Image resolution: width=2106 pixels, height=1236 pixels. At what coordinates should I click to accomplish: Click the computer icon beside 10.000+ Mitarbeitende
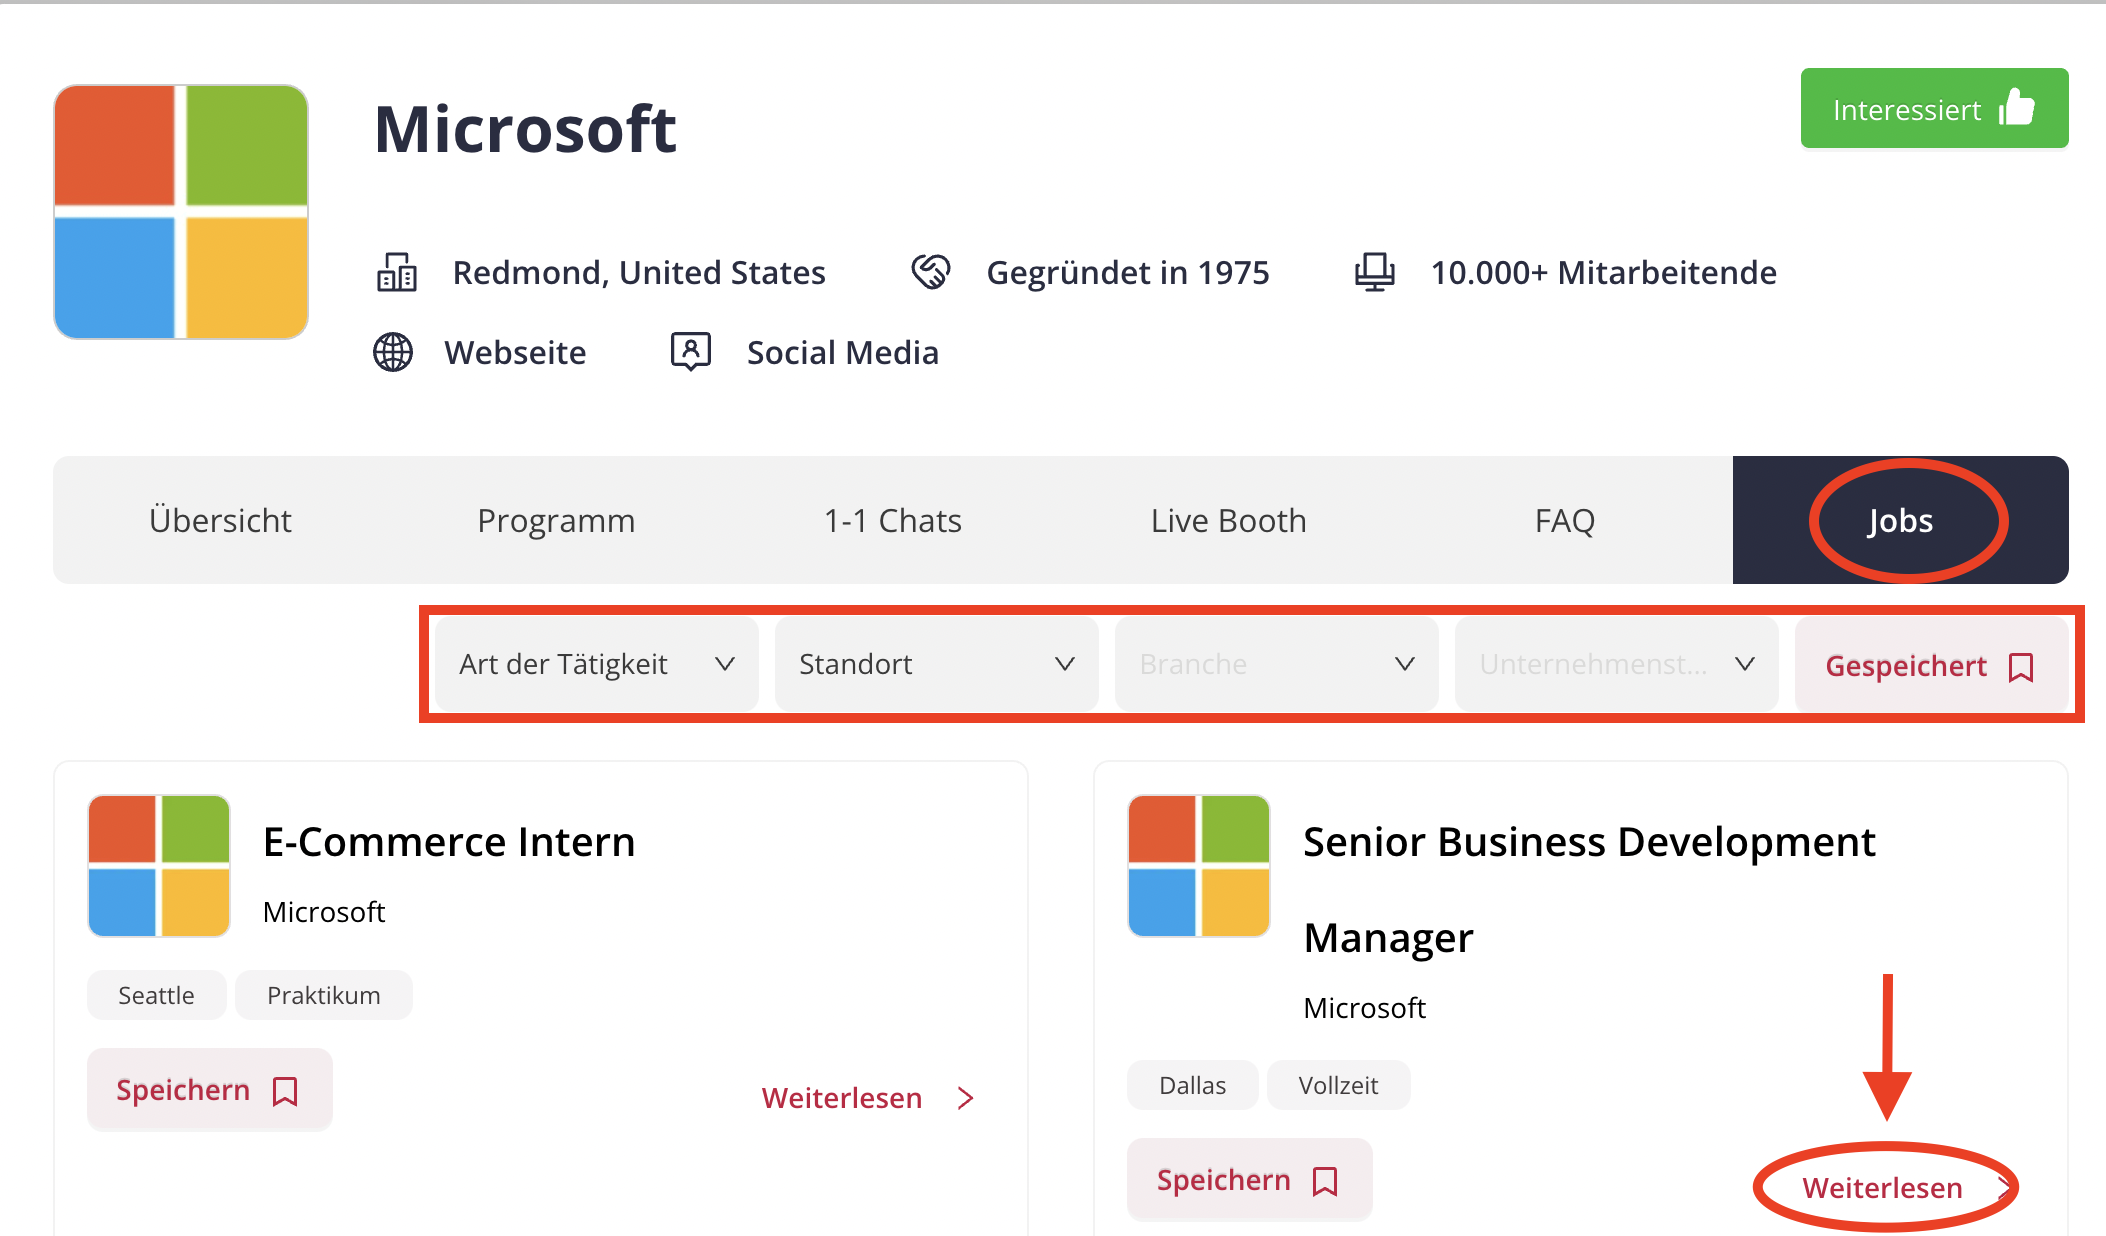1375,272
